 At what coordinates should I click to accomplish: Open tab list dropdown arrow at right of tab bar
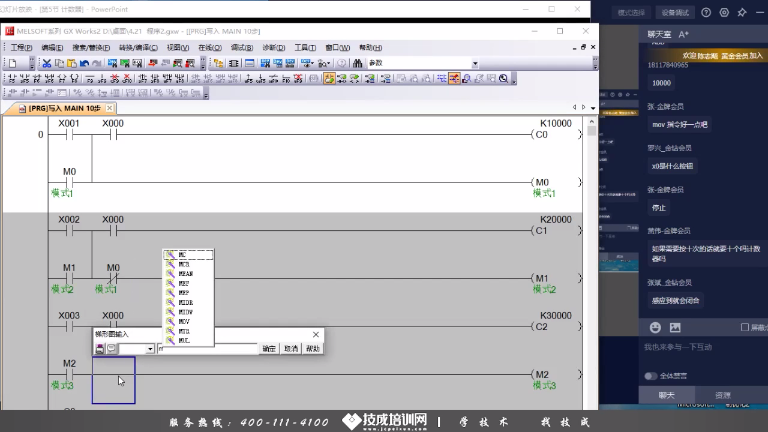pos(593,108)
